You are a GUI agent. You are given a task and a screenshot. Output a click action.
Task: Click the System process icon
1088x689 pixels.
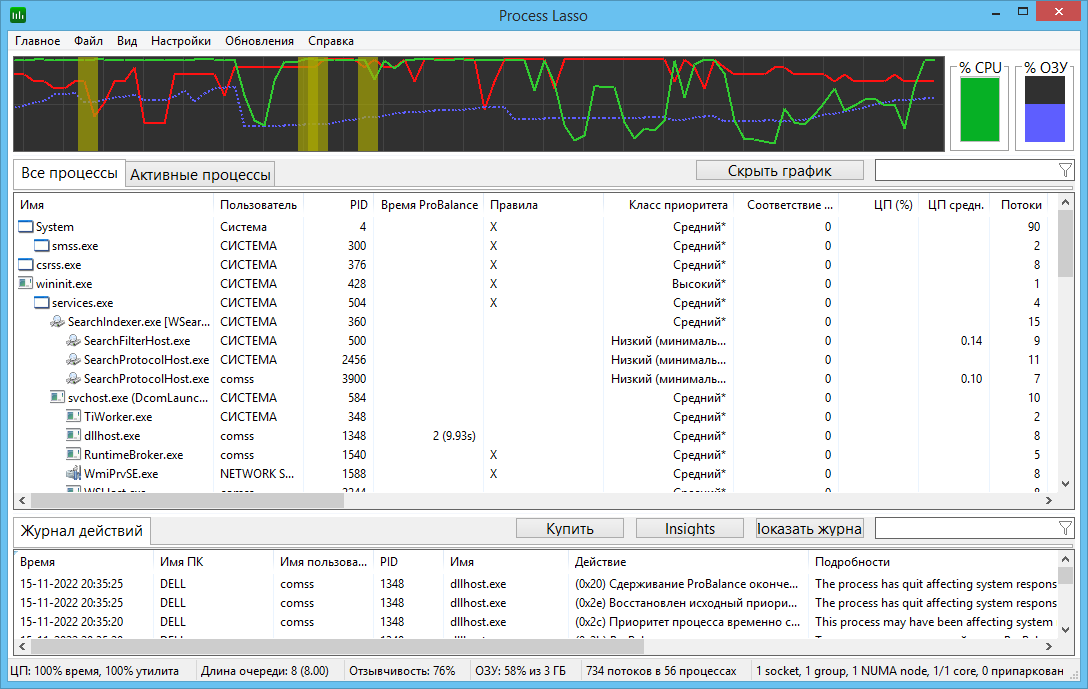tap(26, 227)
